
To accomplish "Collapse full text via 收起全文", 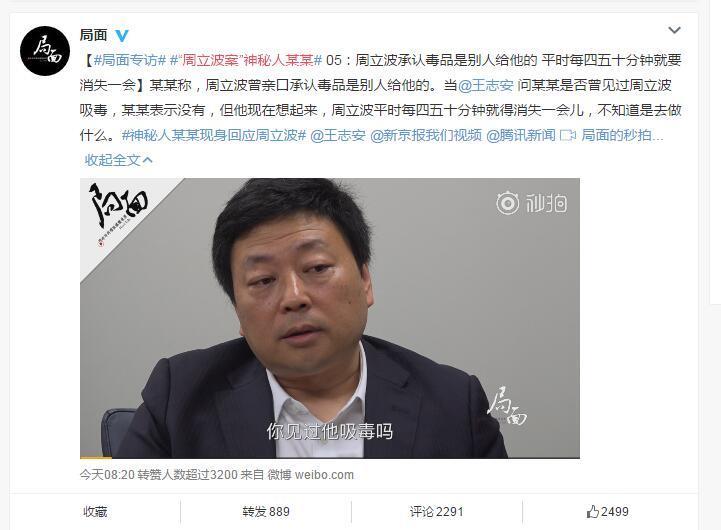I will click(x=118, y=160).
